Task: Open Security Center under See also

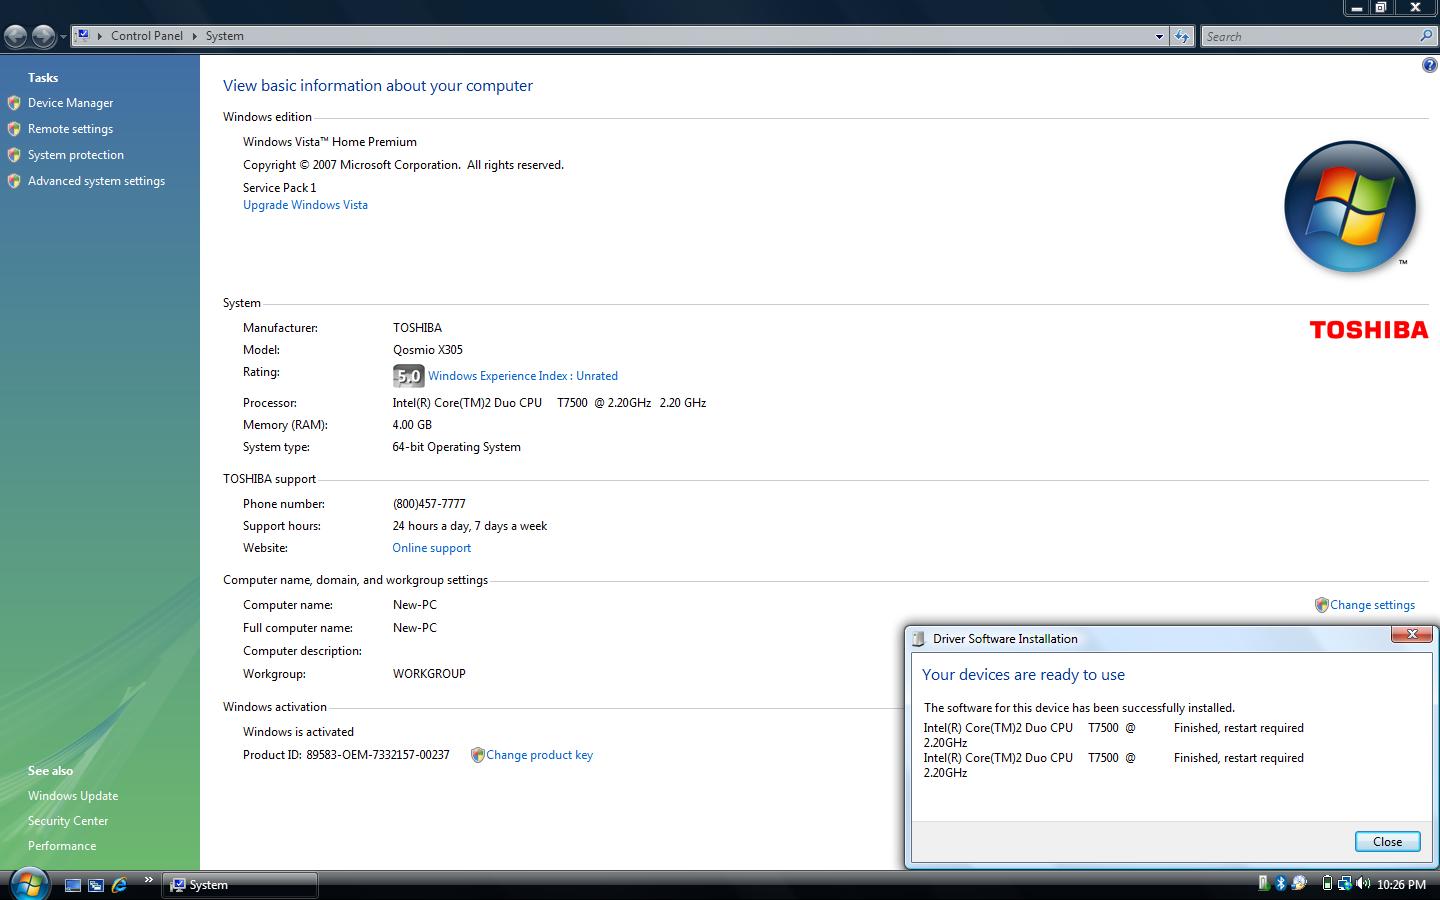Action: [x=68, y=821]
